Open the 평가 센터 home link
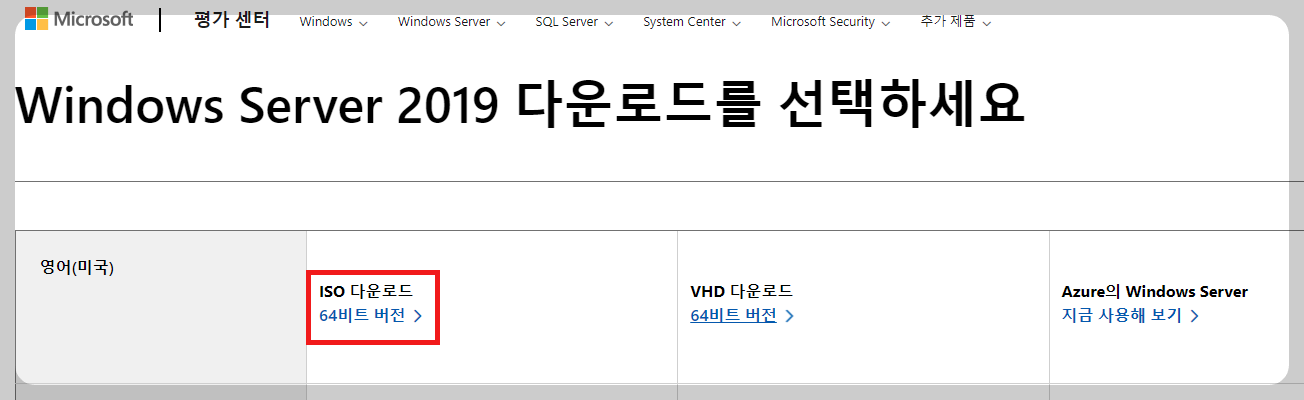This screenshot has width=1304, height=400. [x=232, y=20]
